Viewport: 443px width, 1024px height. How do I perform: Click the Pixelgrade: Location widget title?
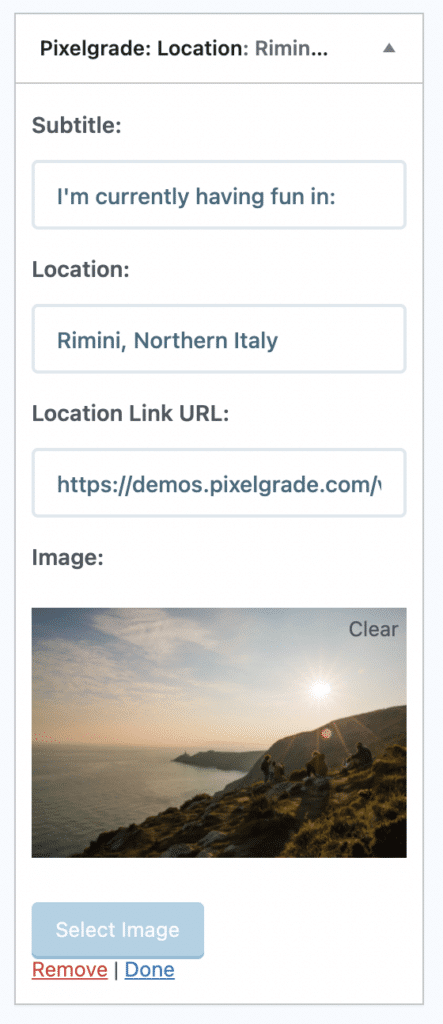pyautogui.click(x=184, y=49)
